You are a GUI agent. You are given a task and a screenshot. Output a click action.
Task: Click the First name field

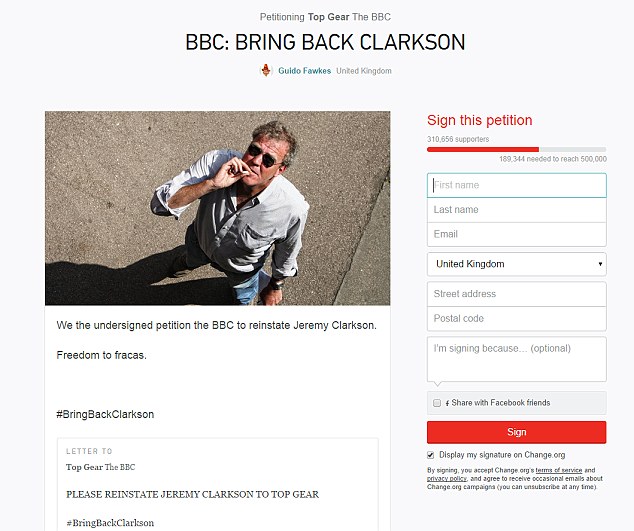pyautogui.click(x=516, y=185)
